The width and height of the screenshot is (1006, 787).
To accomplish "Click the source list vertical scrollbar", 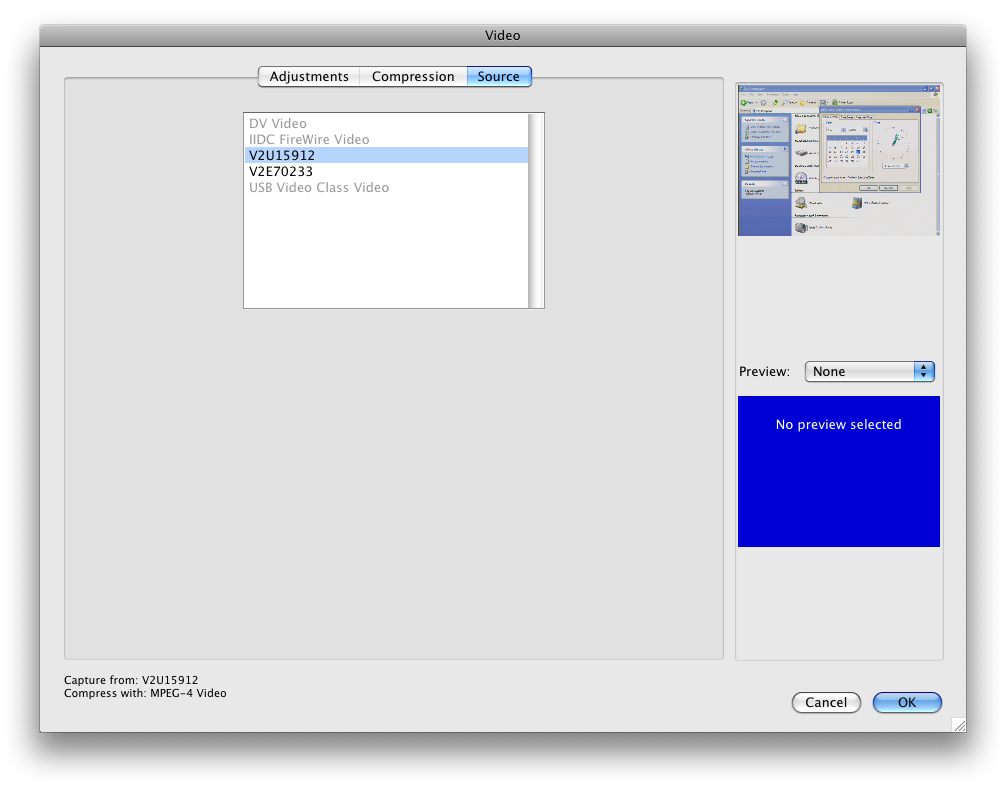I will click(536, 210).
